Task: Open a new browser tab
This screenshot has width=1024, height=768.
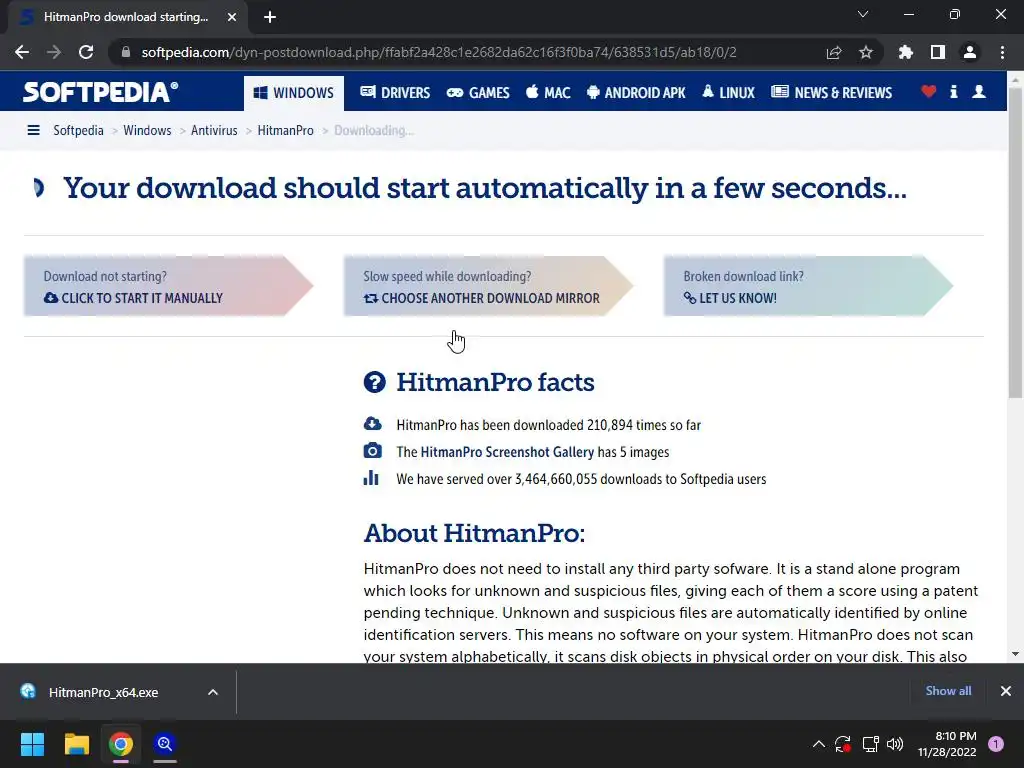Action: (x=270, y=17)
